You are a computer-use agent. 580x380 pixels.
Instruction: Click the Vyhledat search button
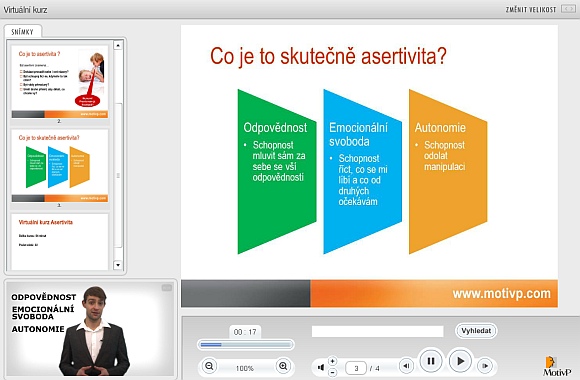coord(476,331)
